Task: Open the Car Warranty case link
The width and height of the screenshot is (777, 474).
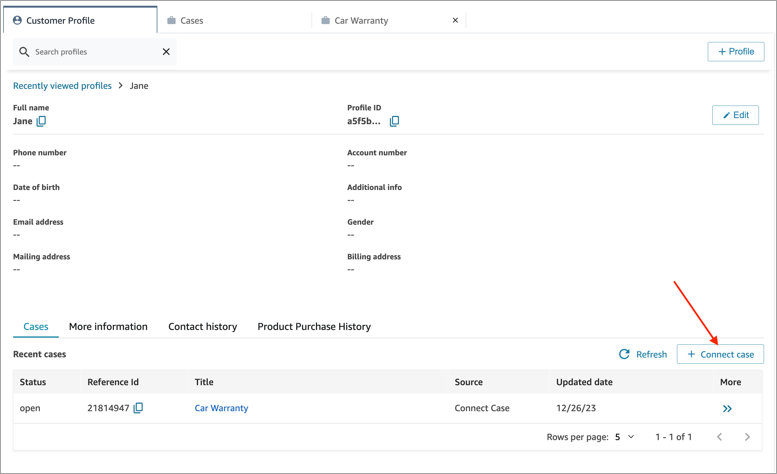Action: coord(221,408)
